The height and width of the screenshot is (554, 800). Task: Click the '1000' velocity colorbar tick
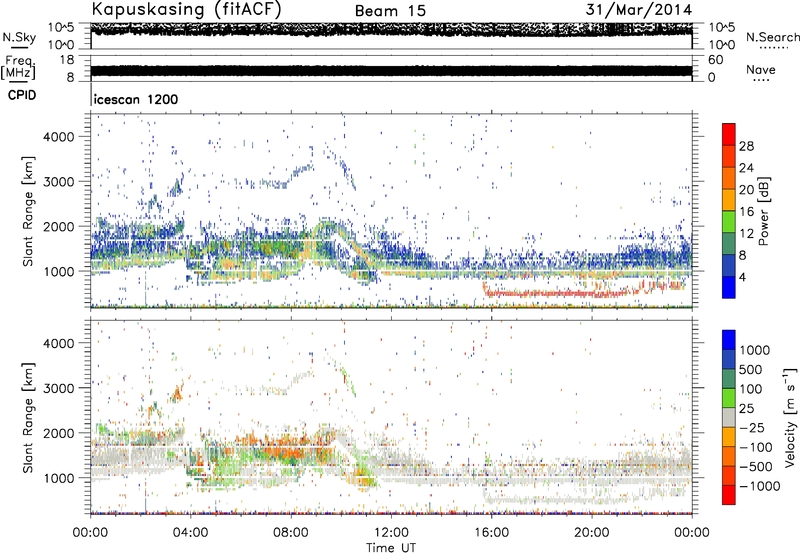coord(755,350)
